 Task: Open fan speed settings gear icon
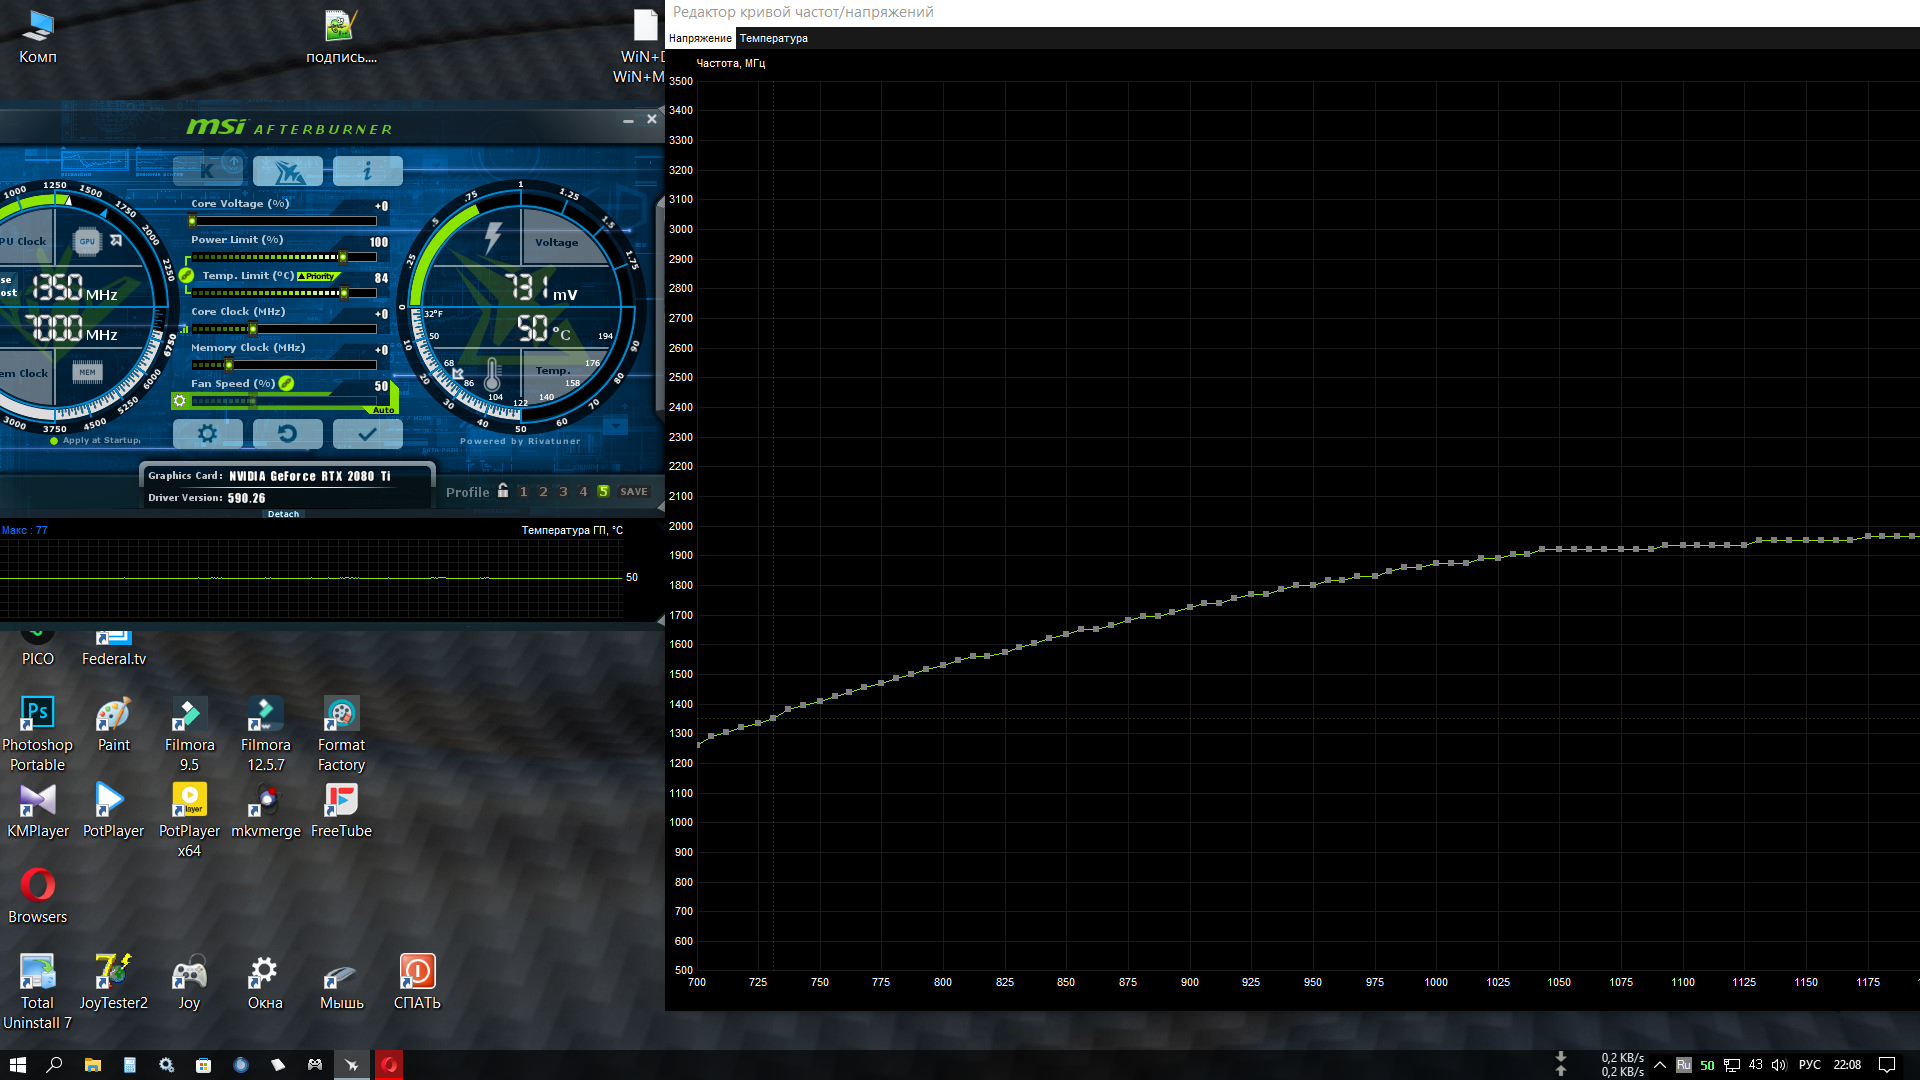tap(180, 401)
